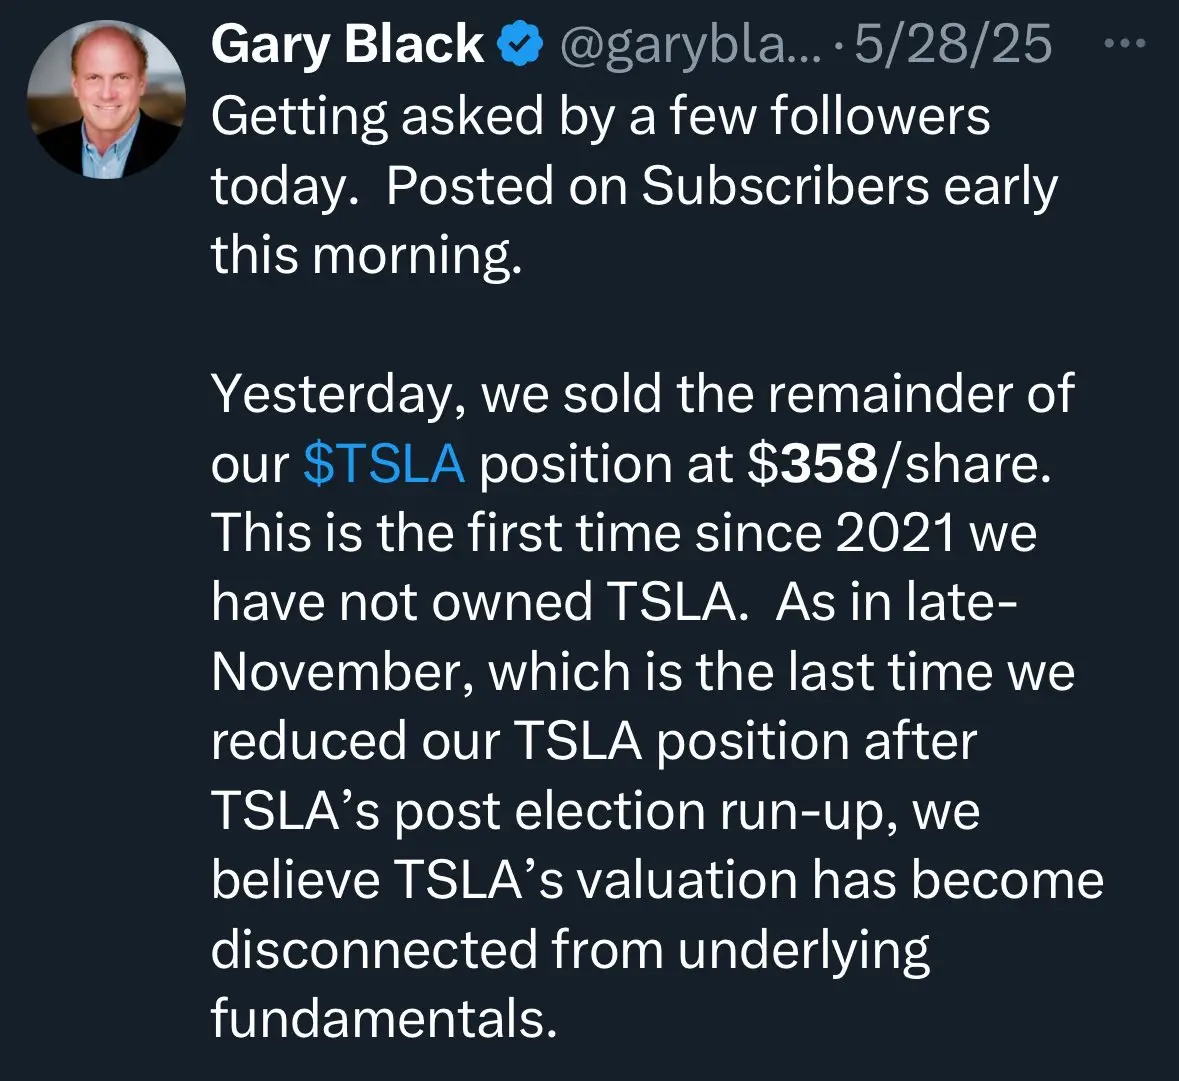
Task: Click 'believe TSLA's valuation has become' line
Action: point(657,880)
